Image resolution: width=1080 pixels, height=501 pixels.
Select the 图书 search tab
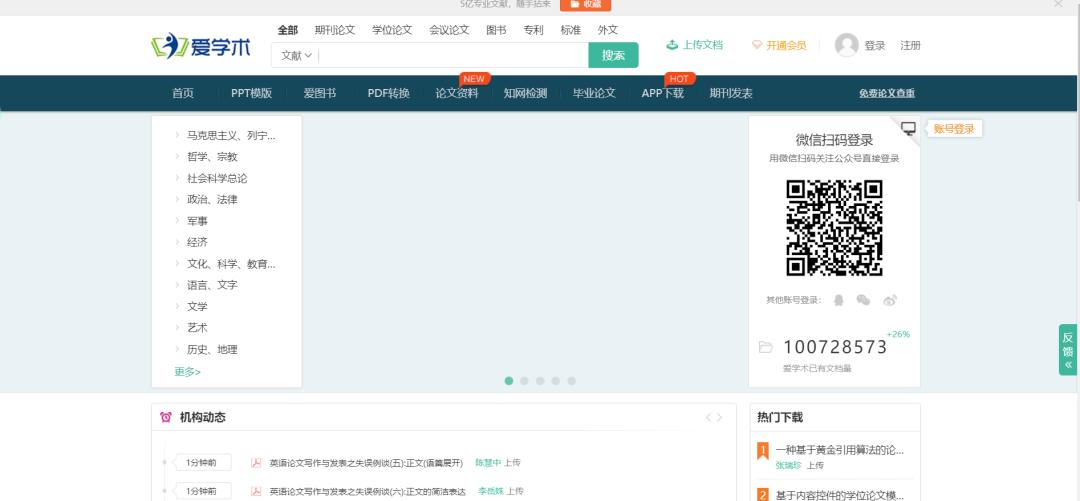496,30
